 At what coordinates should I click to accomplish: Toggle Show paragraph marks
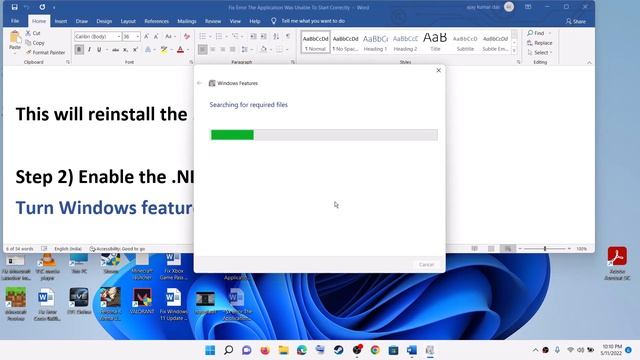click(288, 36)
